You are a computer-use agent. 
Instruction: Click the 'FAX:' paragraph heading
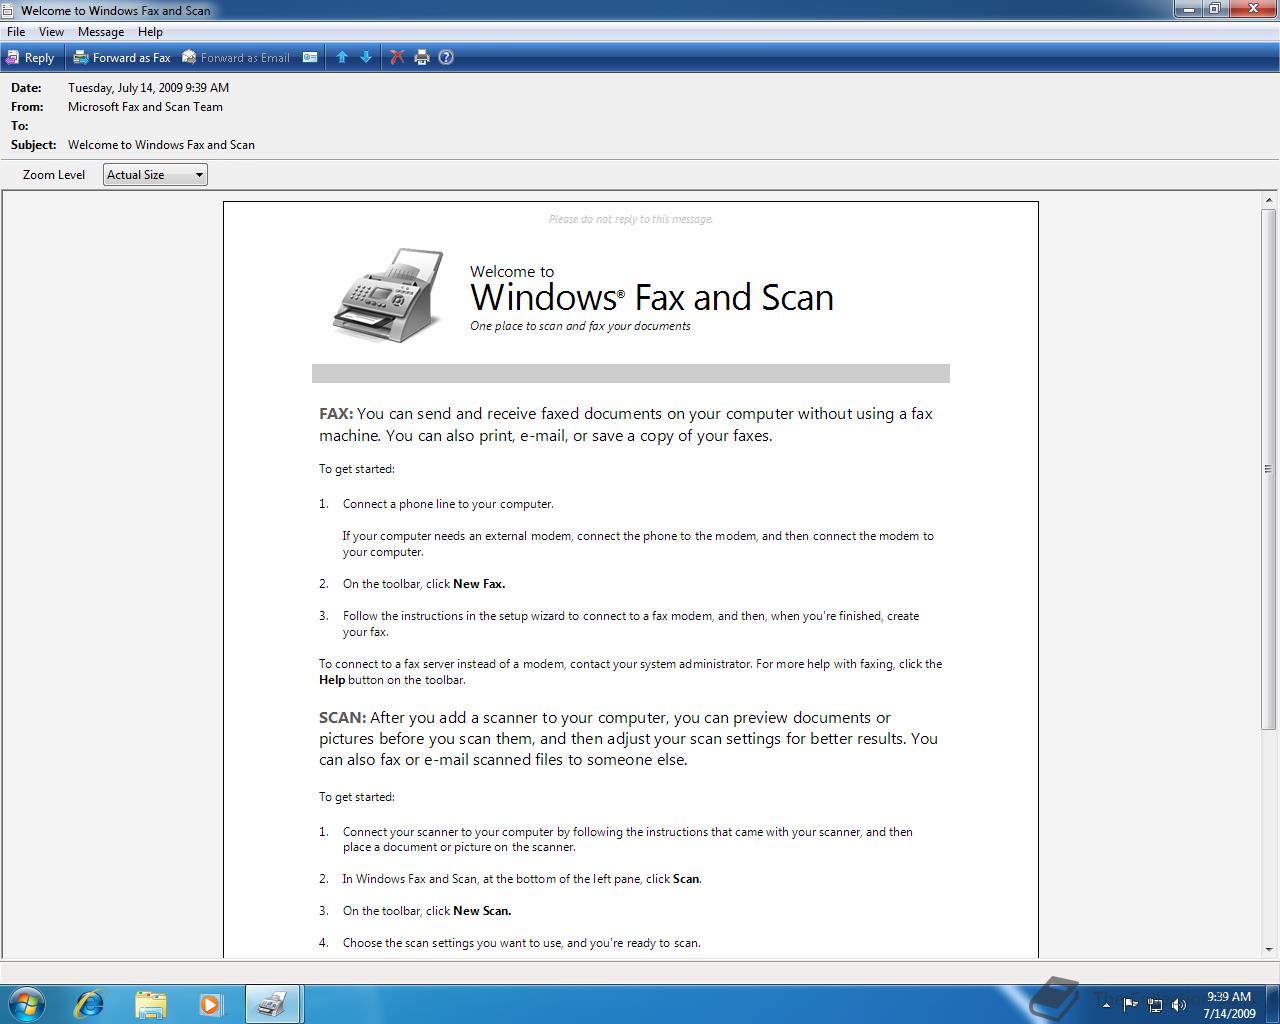tap(336, 414)
